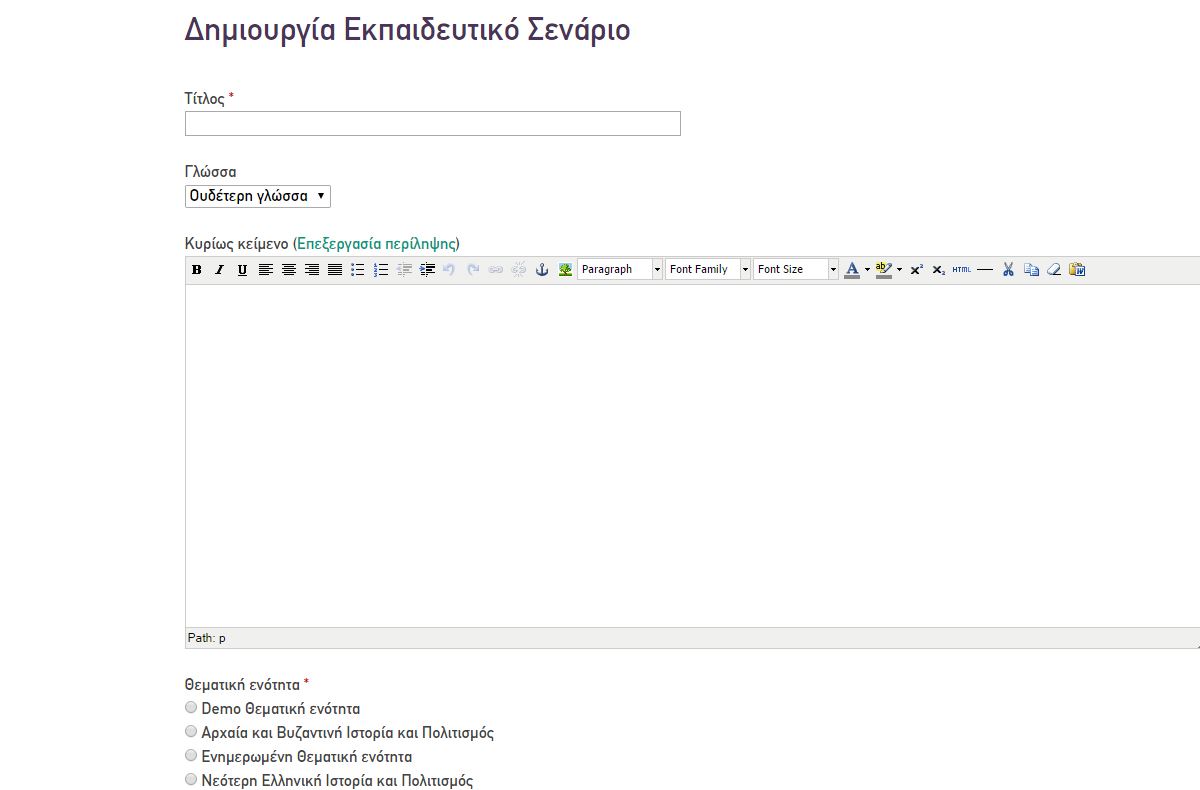Open the Γλώσσα language dropdown
This screenshot has width=1200, height=790.
click(258, 197)
